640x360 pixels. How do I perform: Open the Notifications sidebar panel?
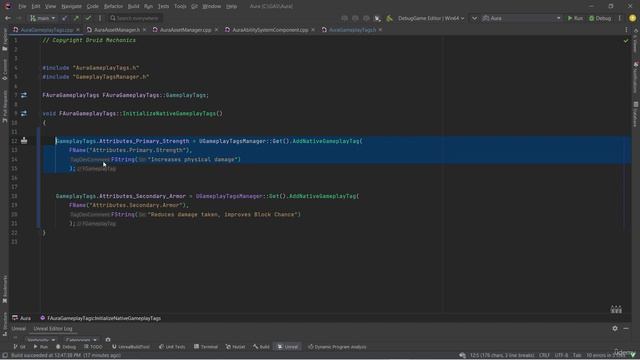click(636, 78)
